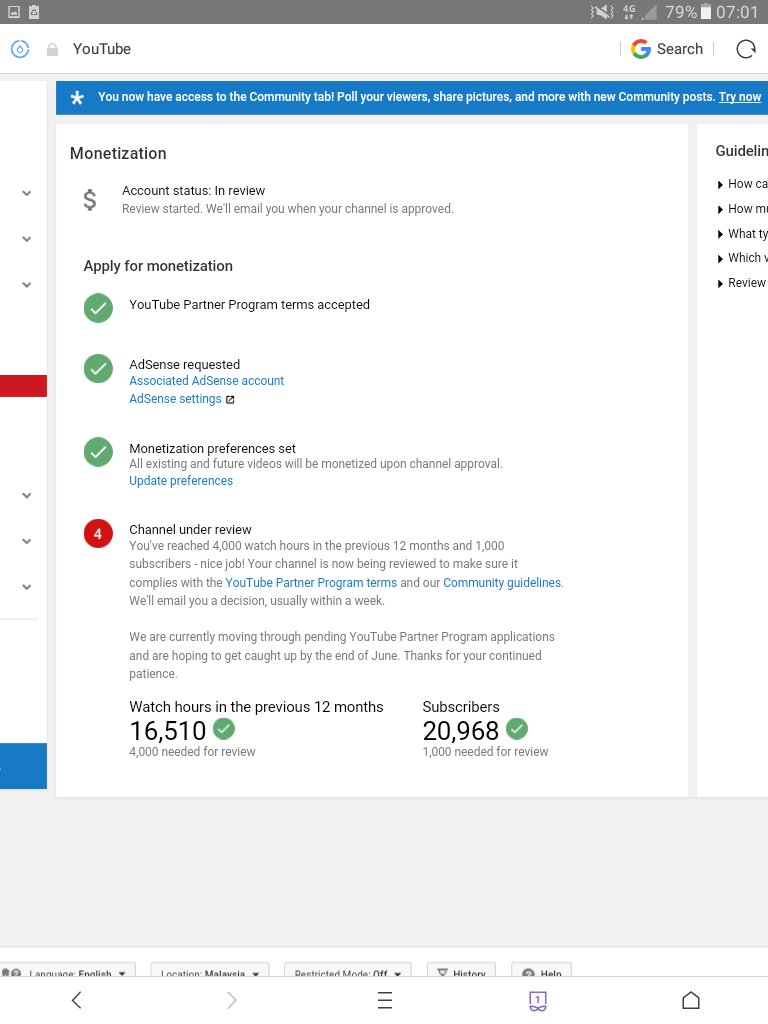Open the Community guidelines link
768x1024 pixels.
click(x=502, y=583)
